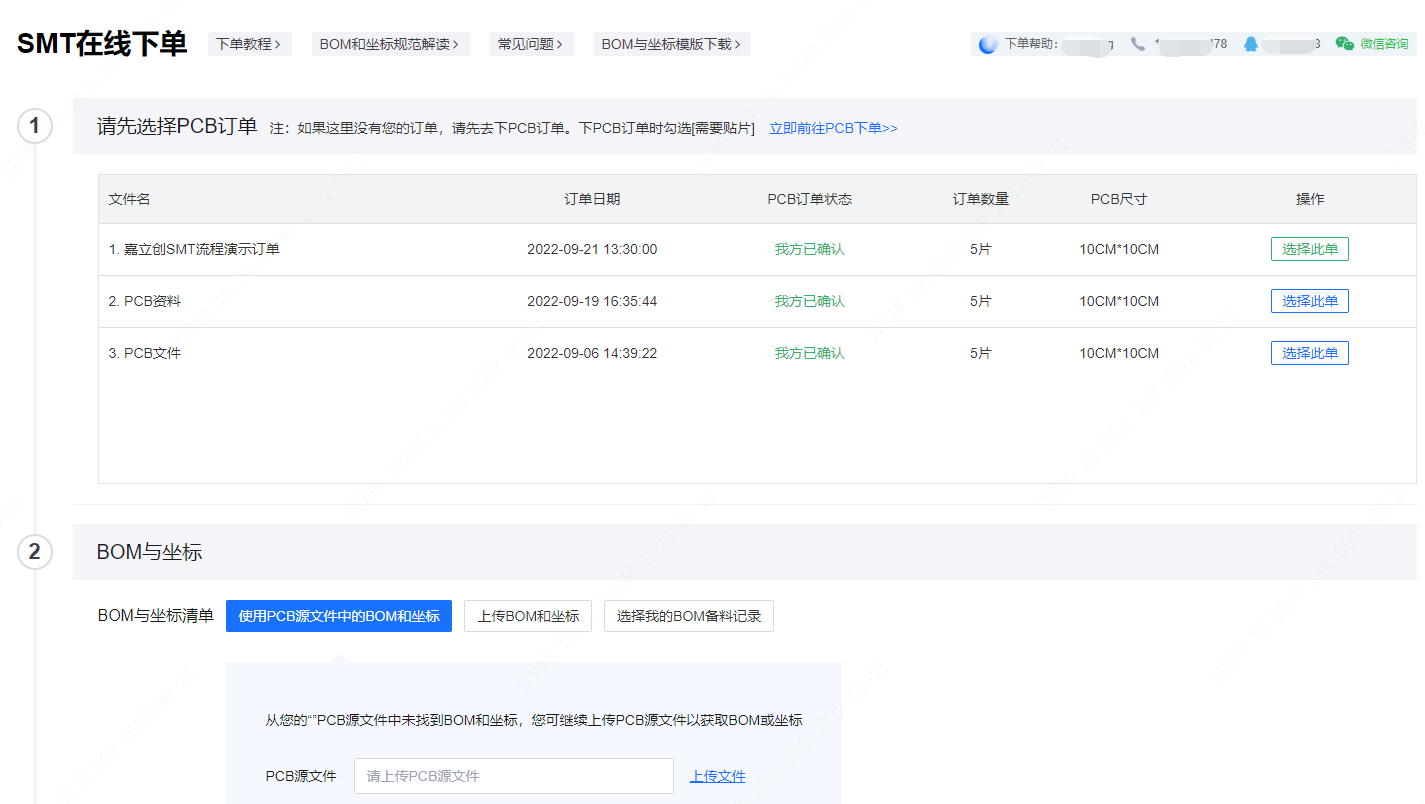Click the blue help assistant icon

(x=988, y=44)
